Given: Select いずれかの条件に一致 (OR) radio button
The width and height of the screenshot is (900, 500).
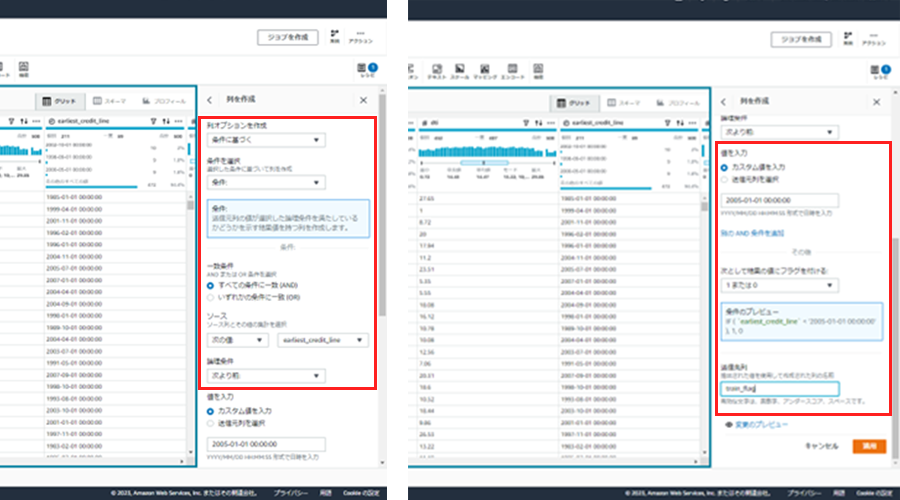Looking at the screenshot, I should click(210, 297).
